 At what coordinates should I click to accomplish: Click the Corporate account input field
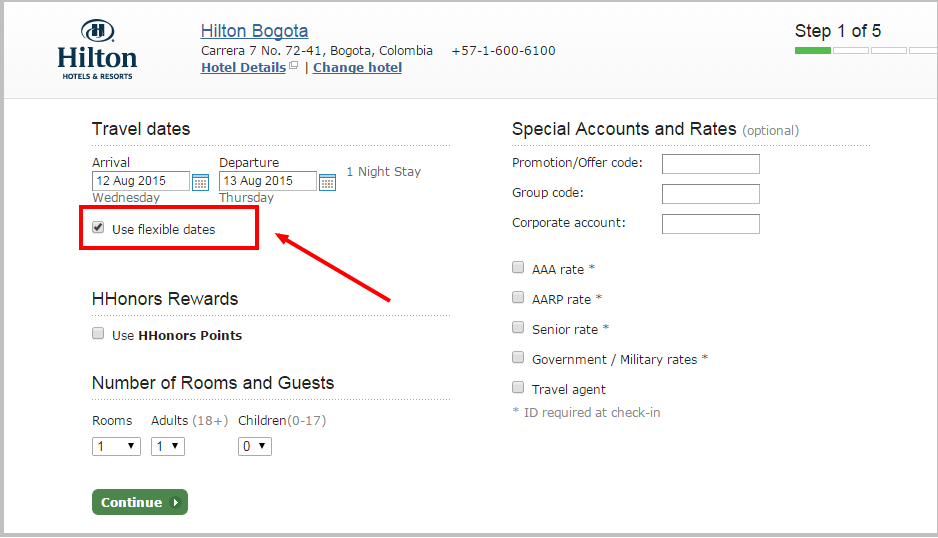coord(711,224)
